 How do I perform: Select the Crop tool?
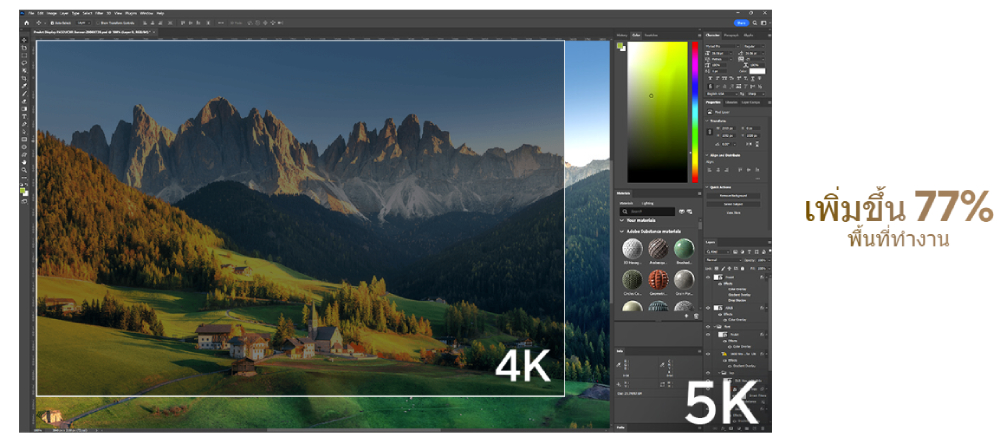[x=24, y=78]
